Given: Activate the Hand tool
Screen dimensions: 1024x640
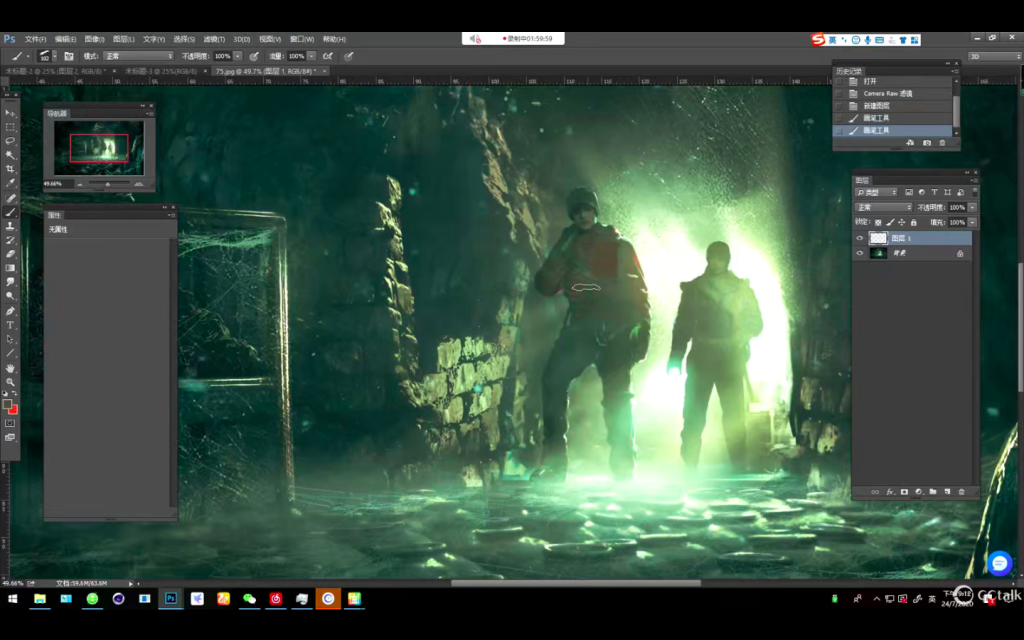Looking at the screenshot, I should point(11,368).
